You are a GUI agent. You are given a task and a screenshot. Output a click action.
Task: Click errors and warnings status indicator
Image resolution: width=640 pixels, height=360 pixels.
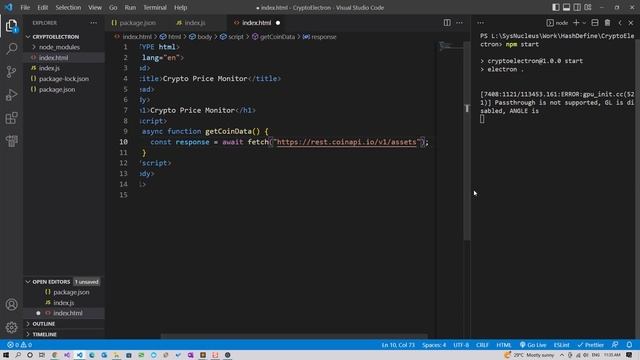click(20, 345)
